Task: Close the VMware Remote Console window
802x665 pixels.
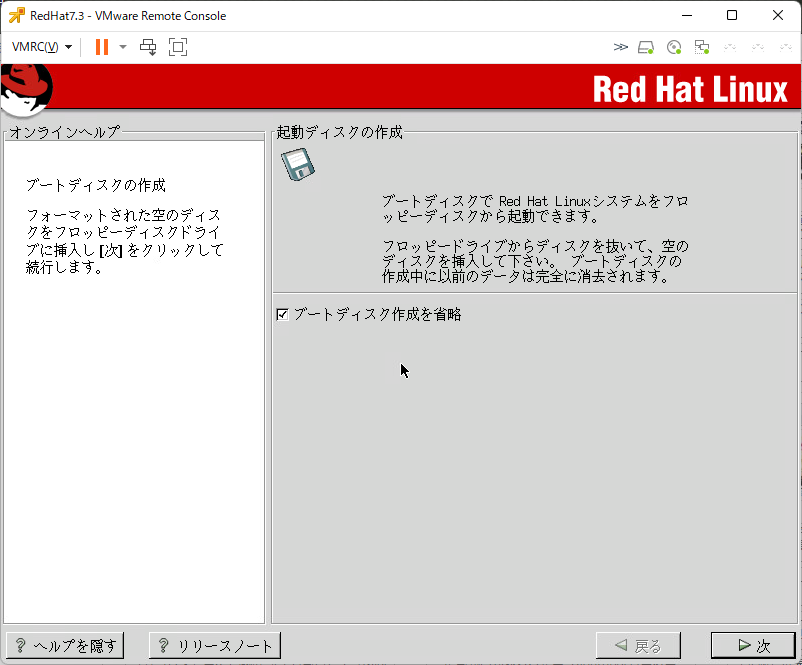Action: [777, 15]
